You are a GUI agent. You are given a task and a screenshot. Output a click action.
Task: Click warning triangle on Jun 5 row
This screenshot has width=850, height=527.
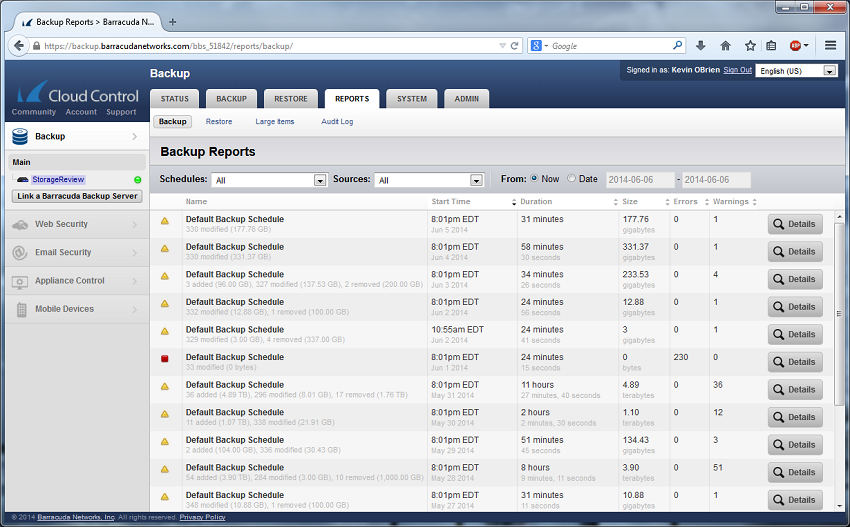[165, 221]
